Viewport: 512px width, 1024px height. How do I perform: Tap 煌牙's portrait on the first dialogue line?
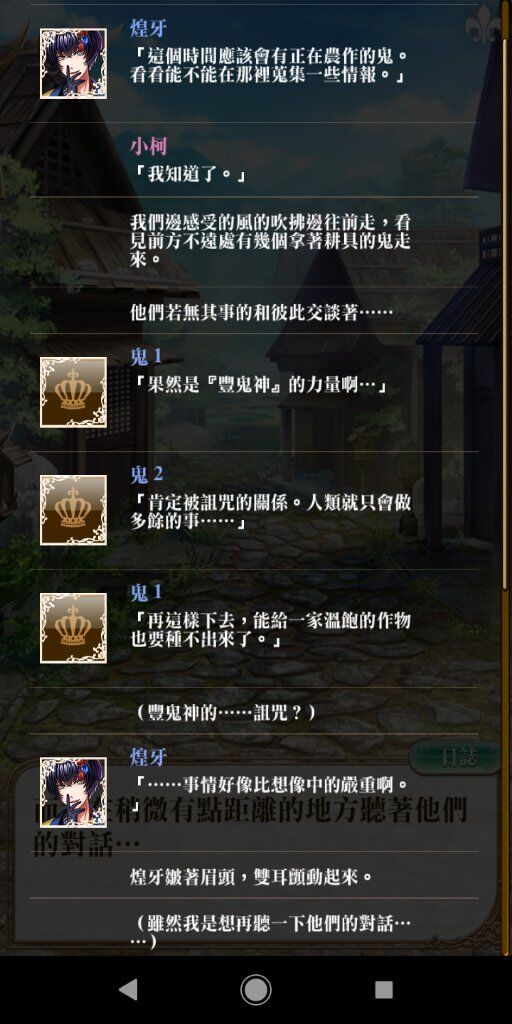73,63
